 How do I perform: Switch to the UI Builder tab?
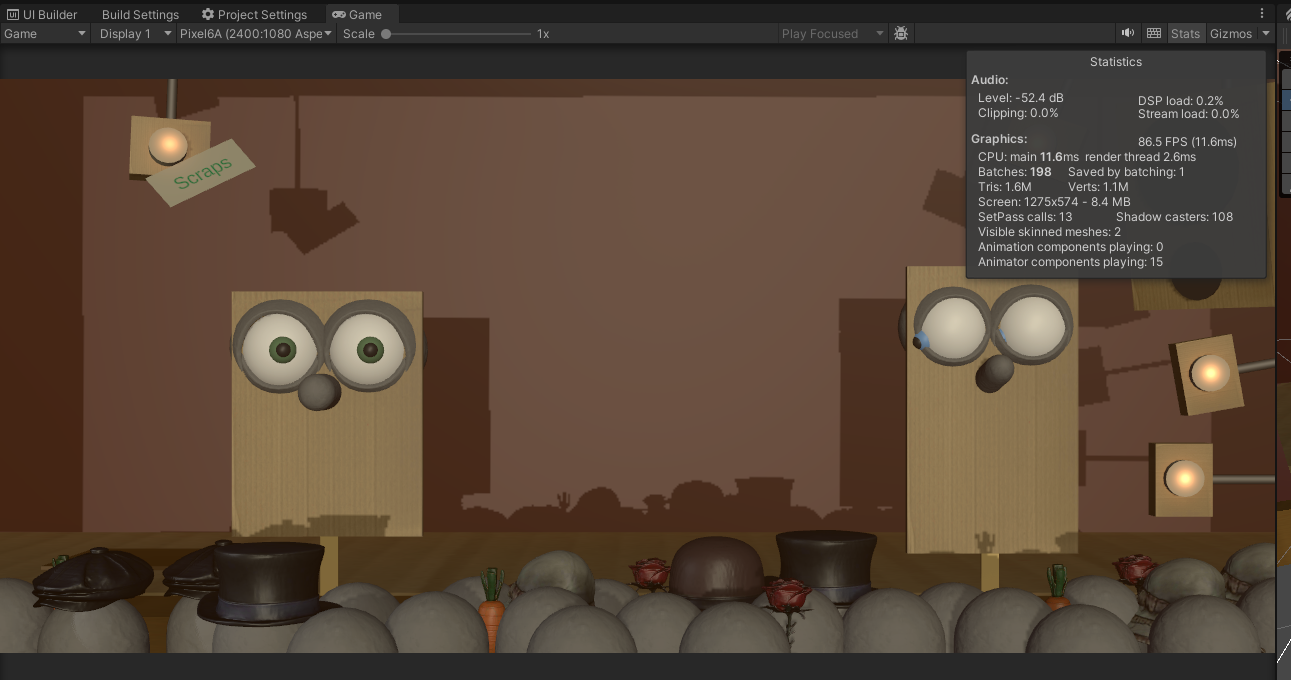click(43, 15)
